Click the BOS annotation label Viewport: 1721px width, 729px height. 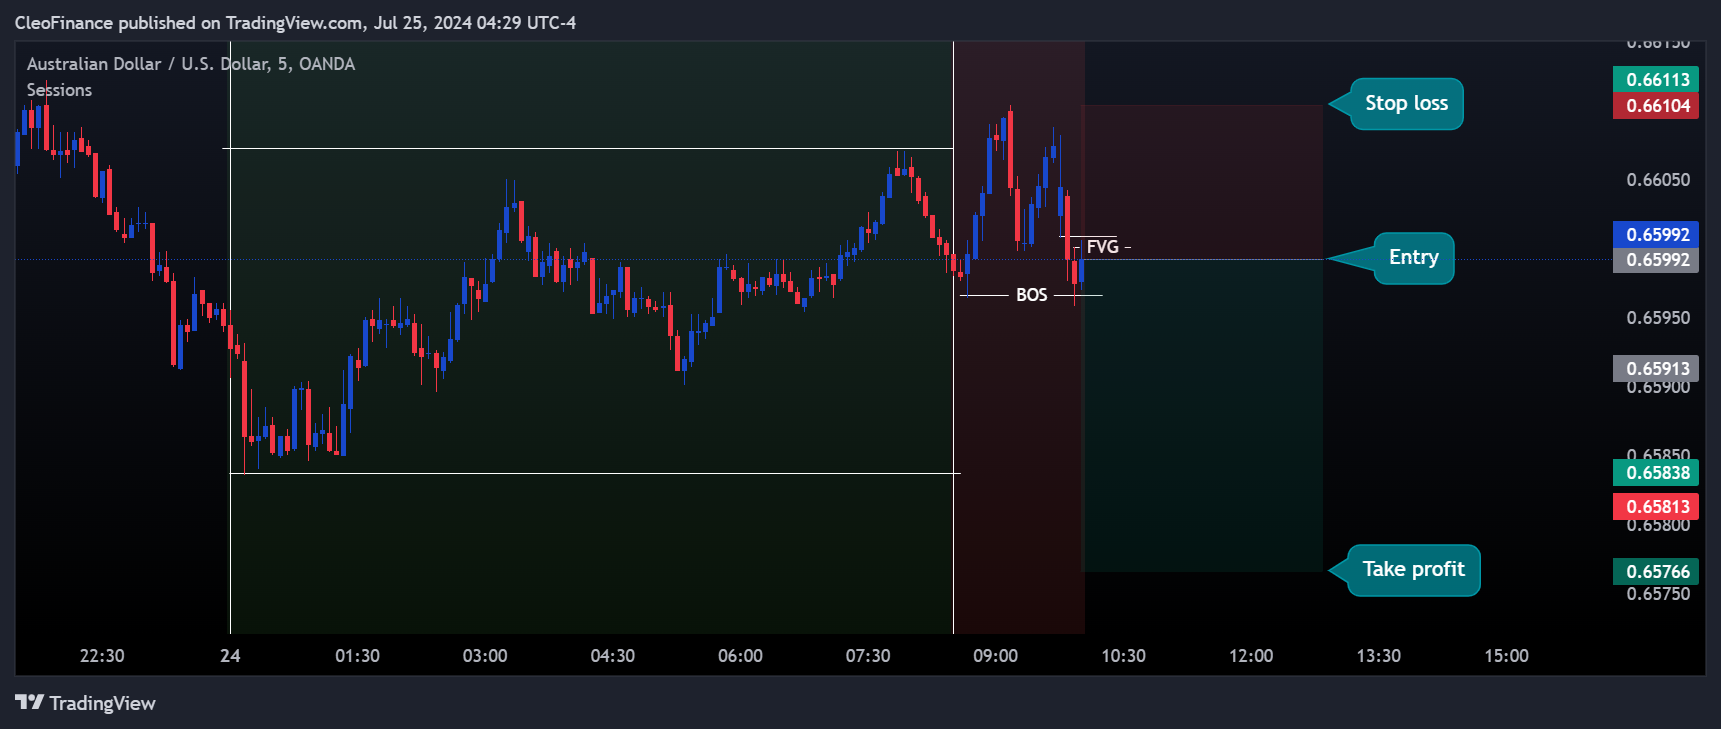(x=1031, y=295)
